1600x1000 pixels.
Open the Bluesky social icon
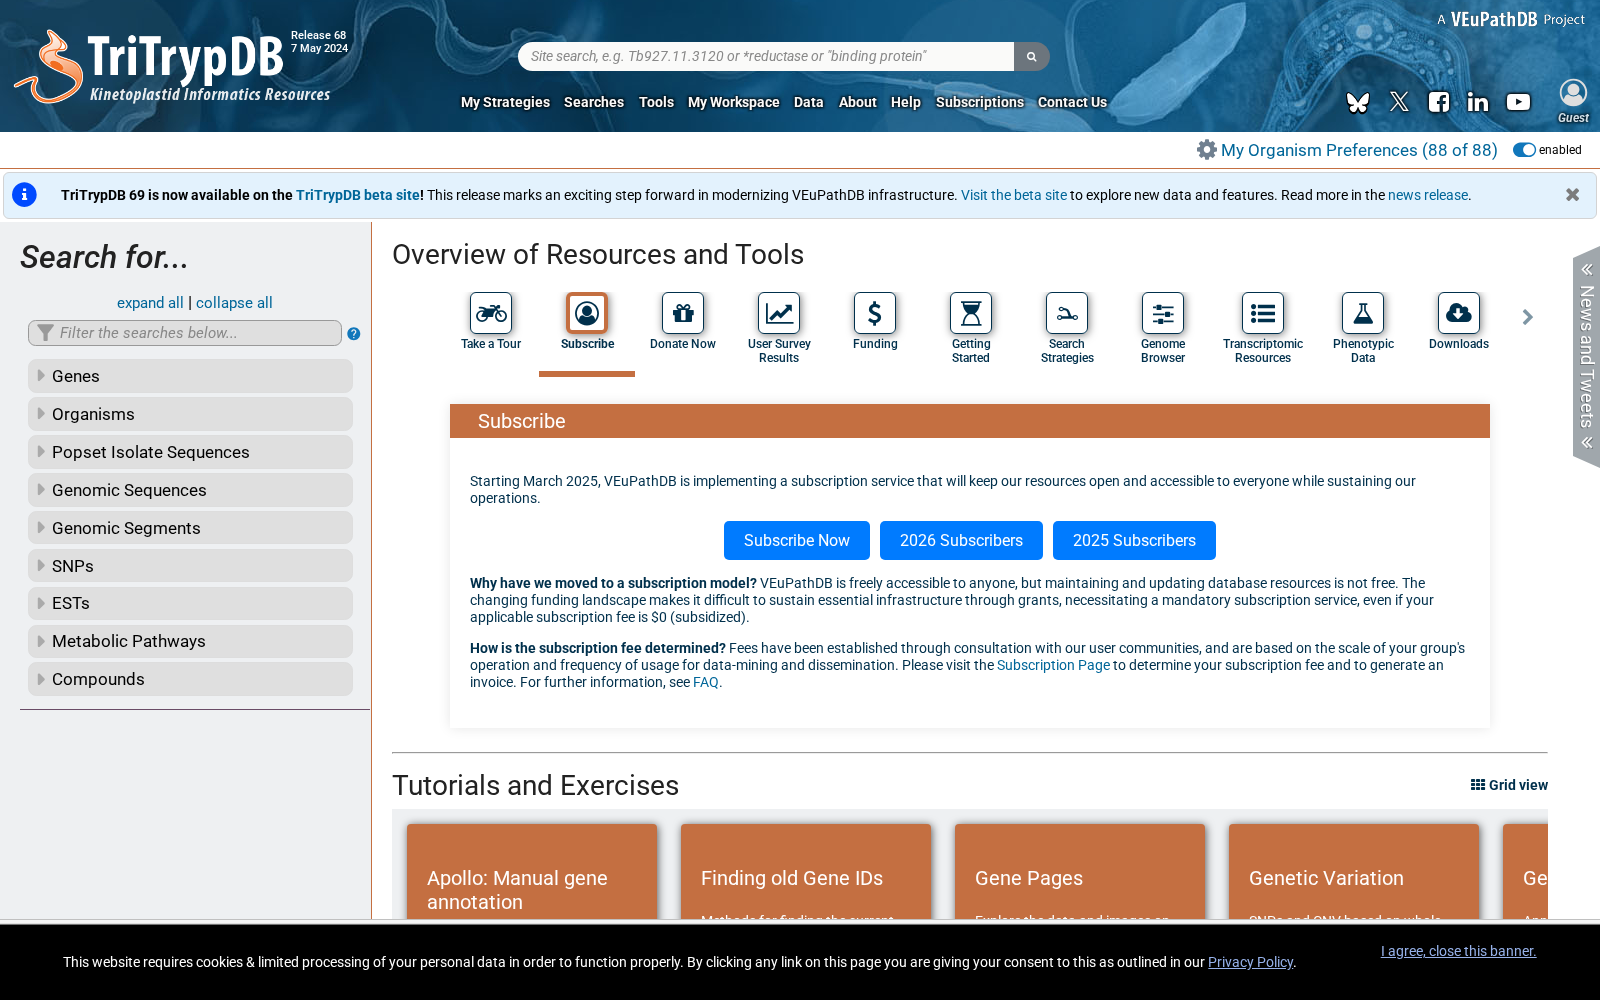(x=1358, y=102)
